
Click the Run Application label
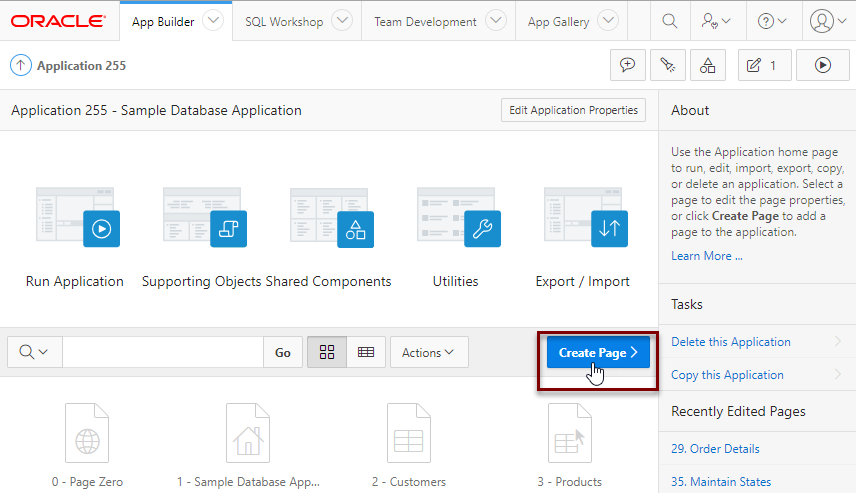[75, 281]
